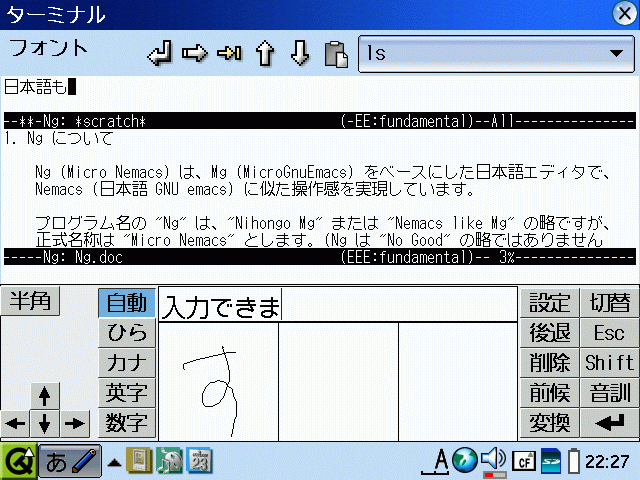Click the heading 1. Ng について

59,138
